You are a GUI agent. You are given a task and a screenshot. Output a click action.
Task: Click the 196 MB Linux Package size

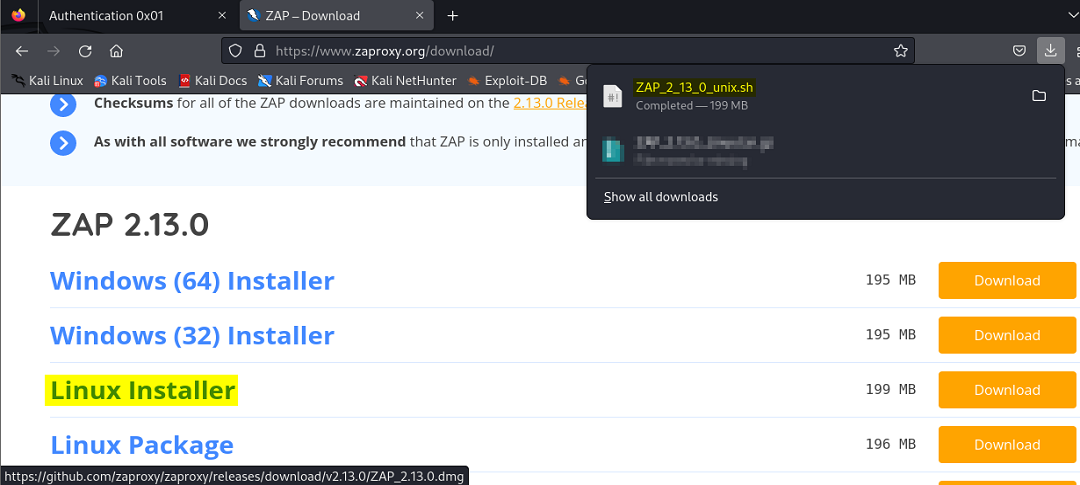891,444
